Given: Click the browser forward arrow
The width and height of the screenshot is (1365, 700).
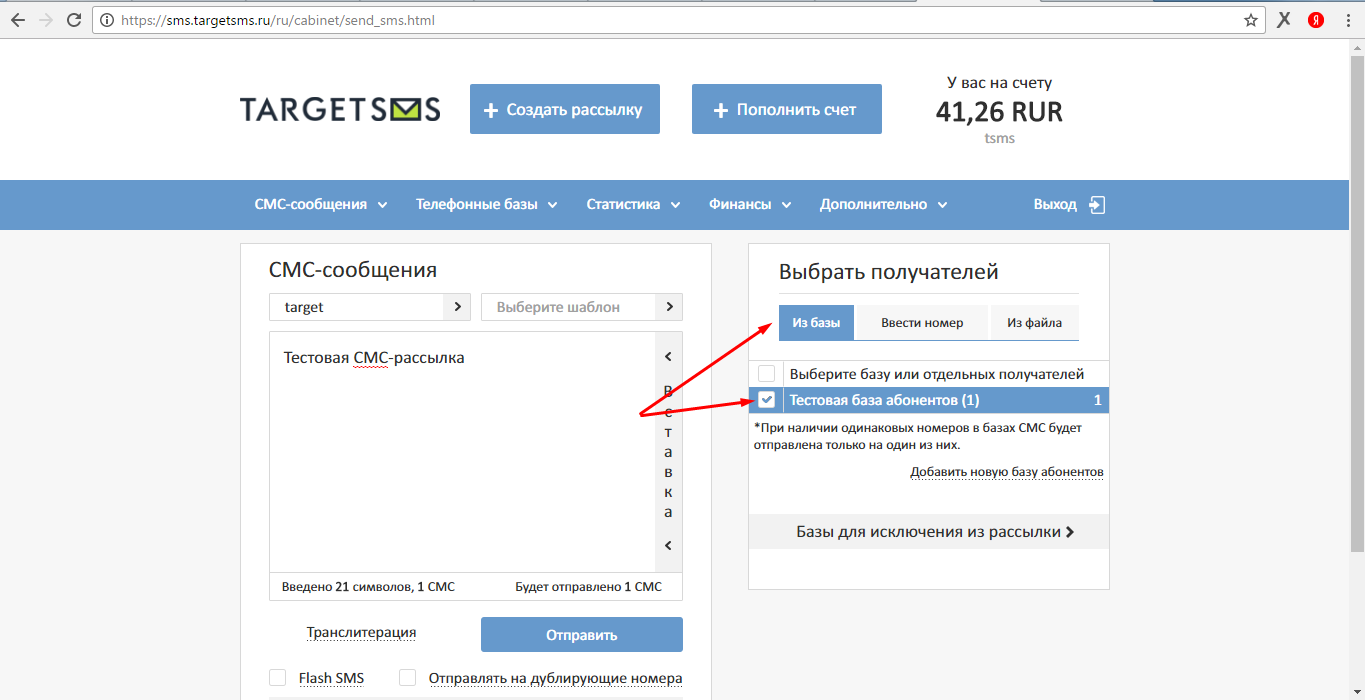Looking at the screenshot, I should click(45, 20).
